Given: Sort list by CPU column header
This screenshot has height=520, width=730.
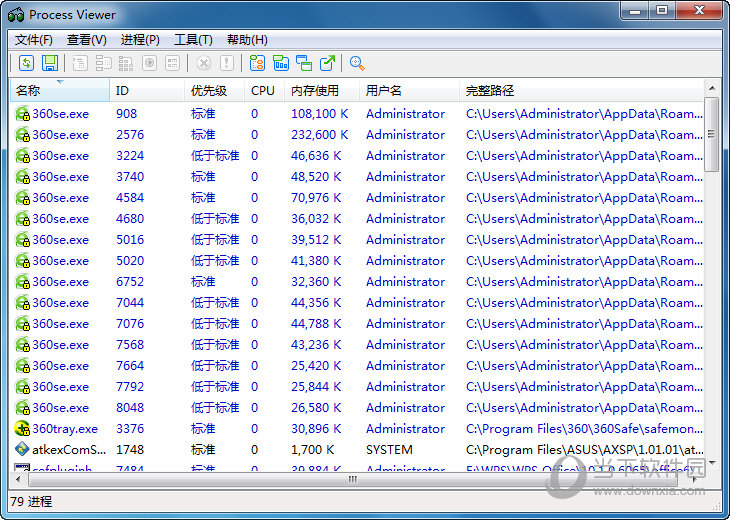Looking at the screenshot, I should [x=264, y=90].
